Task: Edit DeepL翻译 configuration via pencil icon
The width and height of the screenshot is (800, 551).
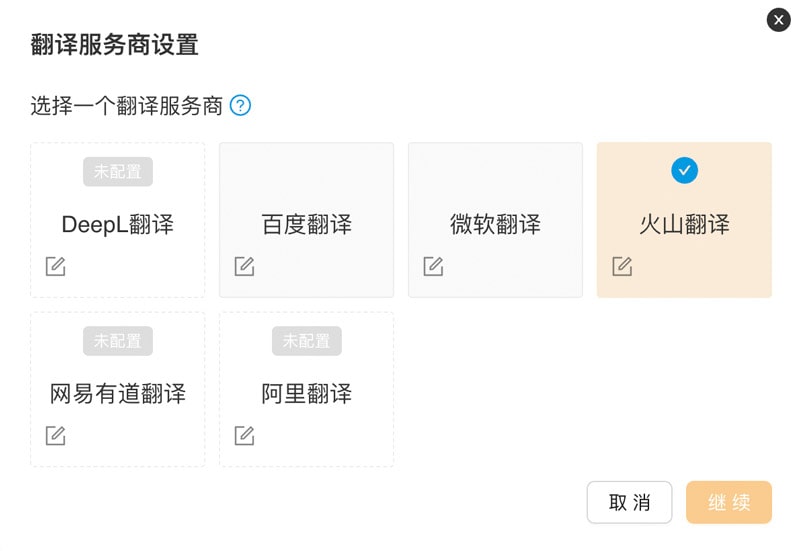Action: pos(56,266)
